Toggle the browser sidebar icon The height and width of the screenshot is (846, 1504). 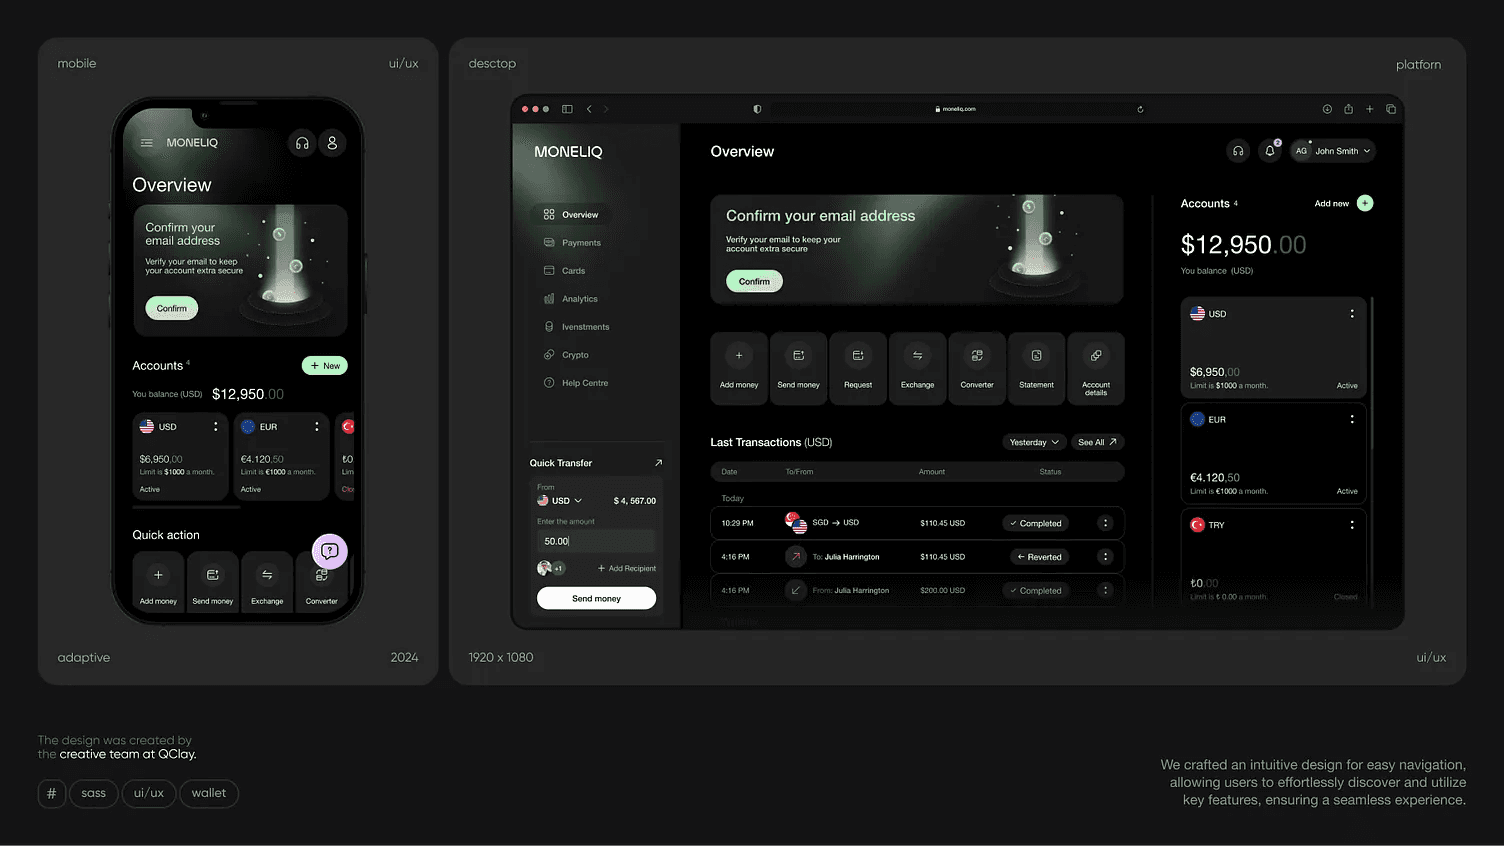click(567, 109)
